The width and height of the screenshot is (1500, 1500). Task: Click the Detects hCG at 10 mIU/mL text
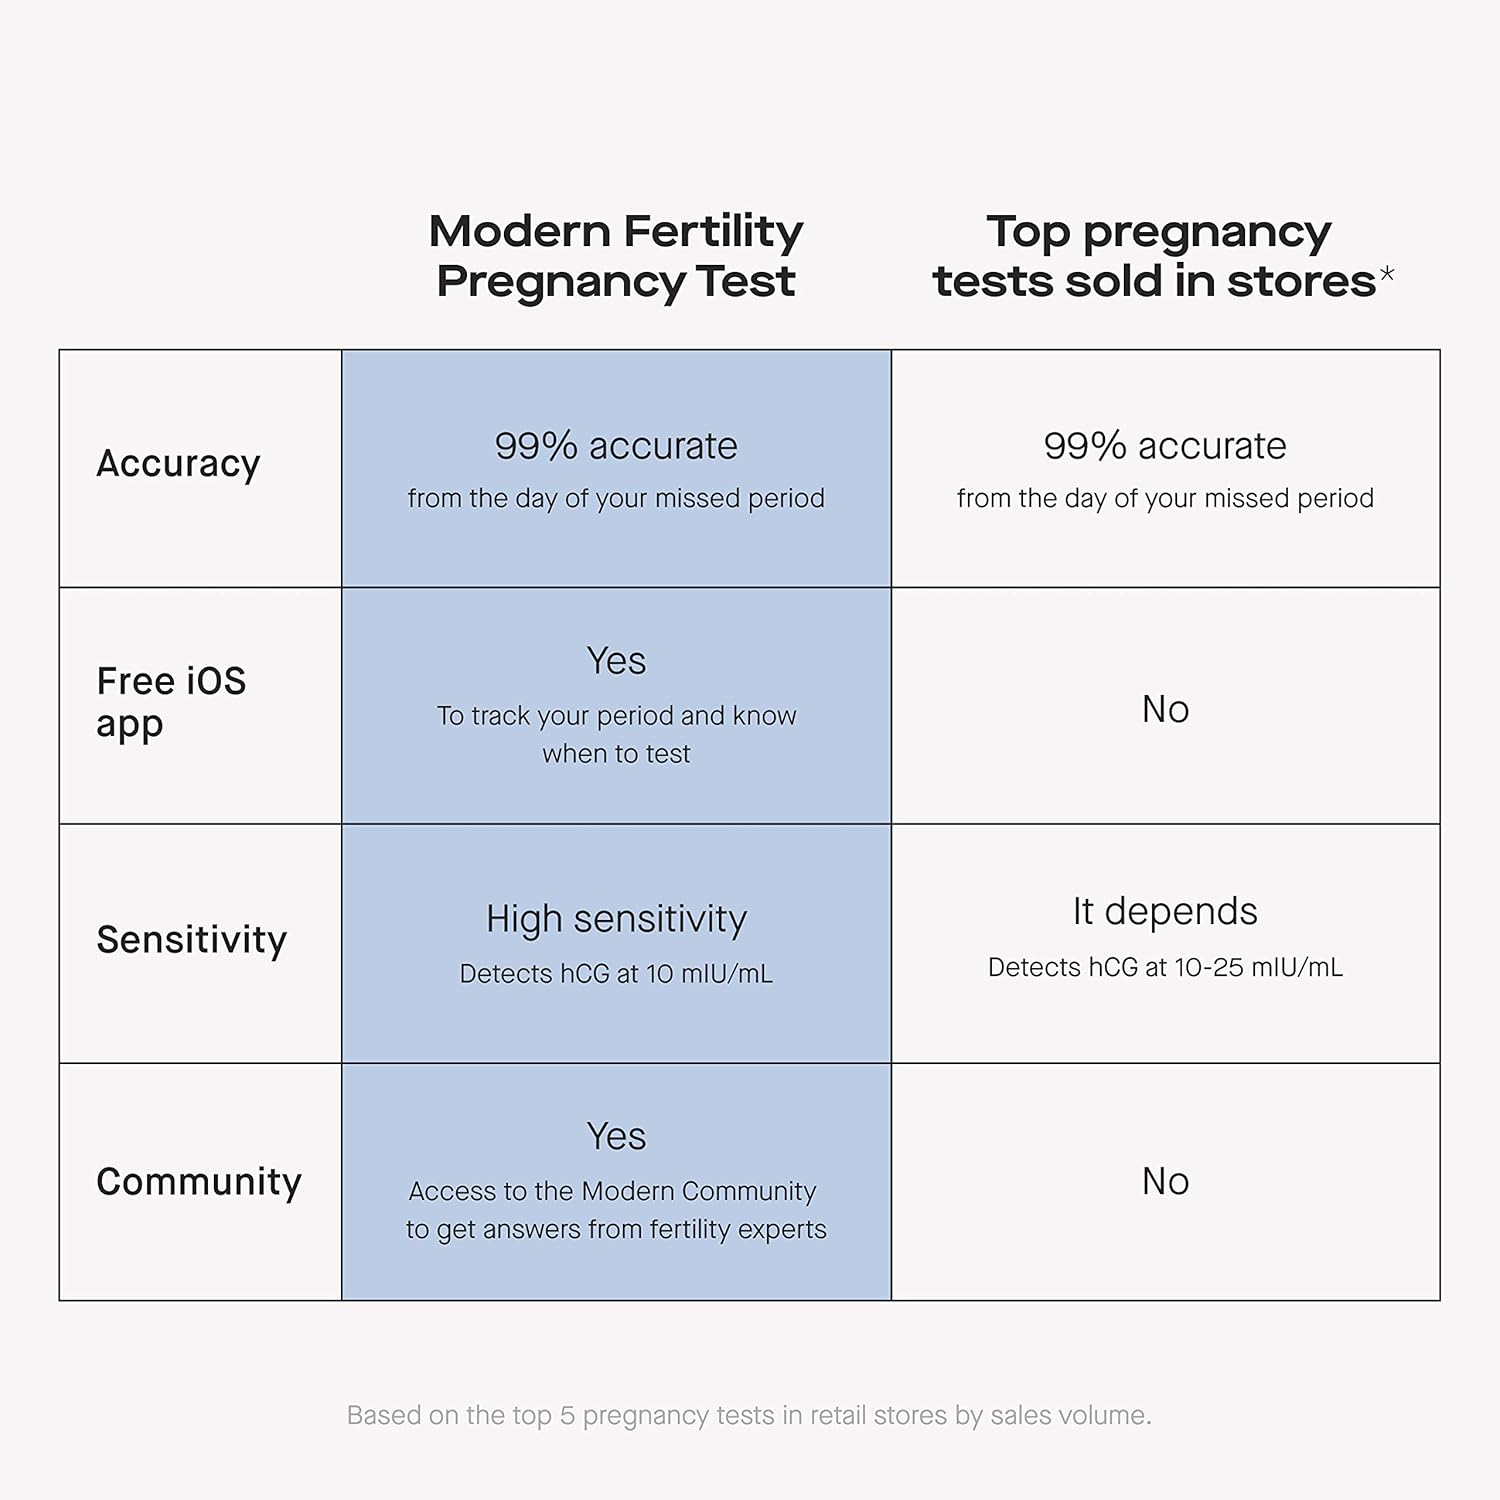tap(616, 974)
